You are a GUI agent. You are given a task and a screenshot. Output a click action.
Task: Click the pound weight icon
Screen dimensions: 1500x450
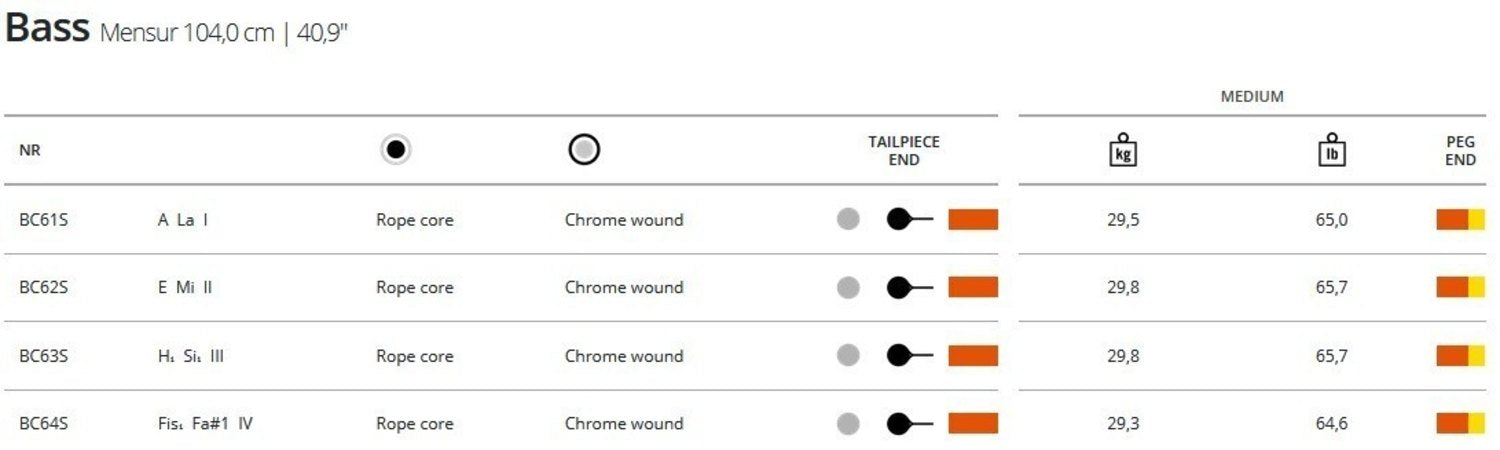pyautogui.click(x=1331, y=151)
